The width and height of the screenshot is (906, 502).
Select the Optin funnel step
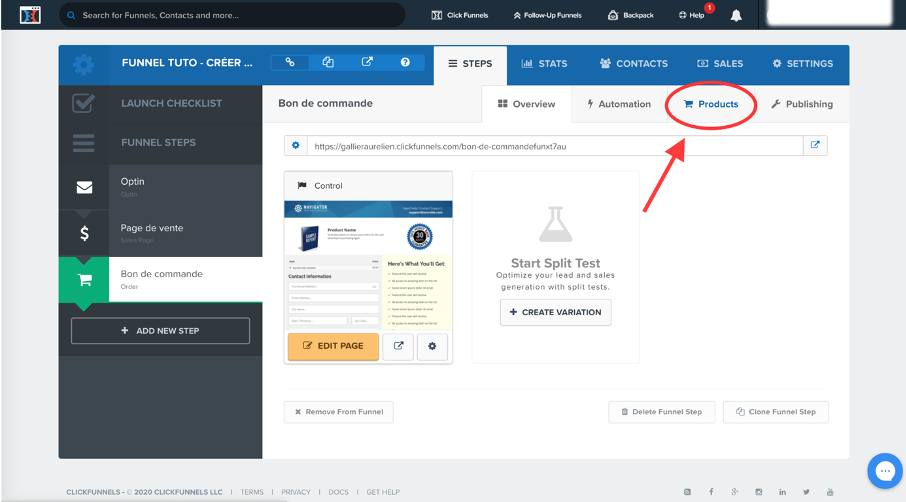[x=185, y=187]
